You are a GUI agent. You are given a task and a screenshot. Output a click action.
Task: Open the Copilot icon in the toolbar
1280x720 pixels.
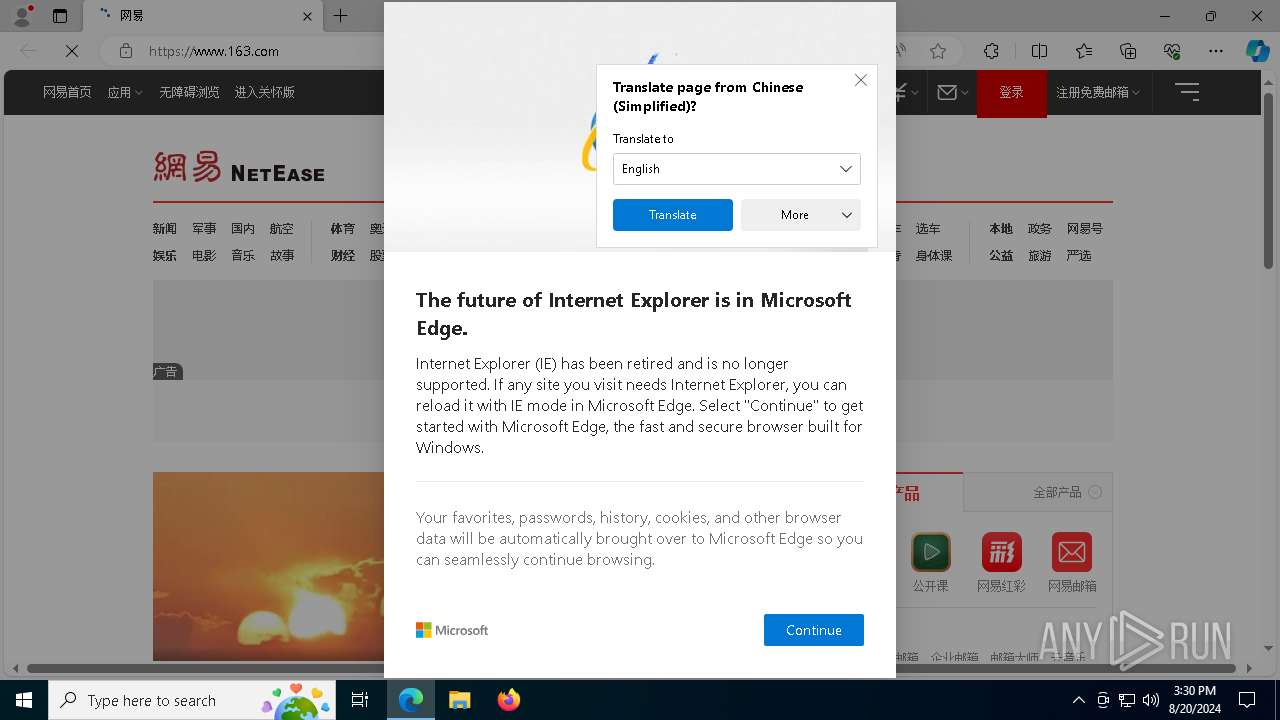(x=1257, y=51)
